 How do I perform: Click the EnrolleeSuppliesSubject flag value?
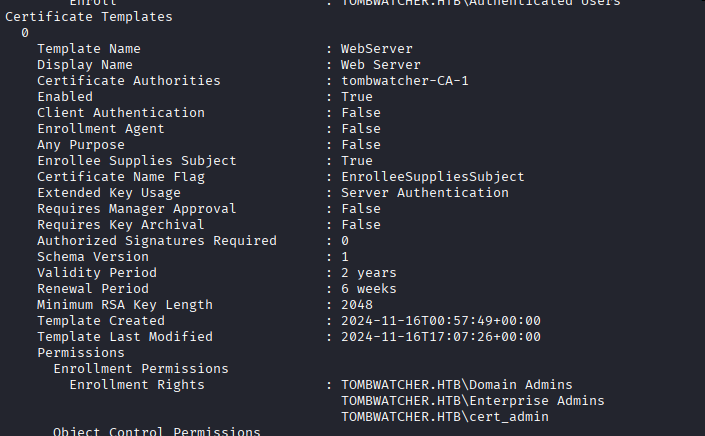(432, 177)
